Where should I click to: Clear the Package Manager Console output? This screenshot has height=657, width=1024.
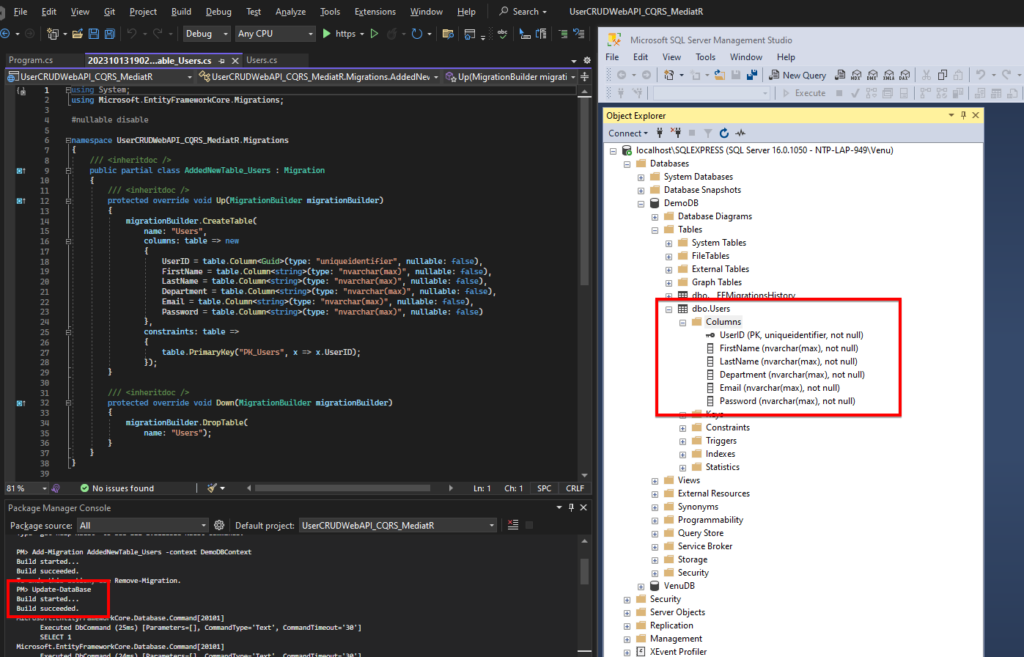513,525
